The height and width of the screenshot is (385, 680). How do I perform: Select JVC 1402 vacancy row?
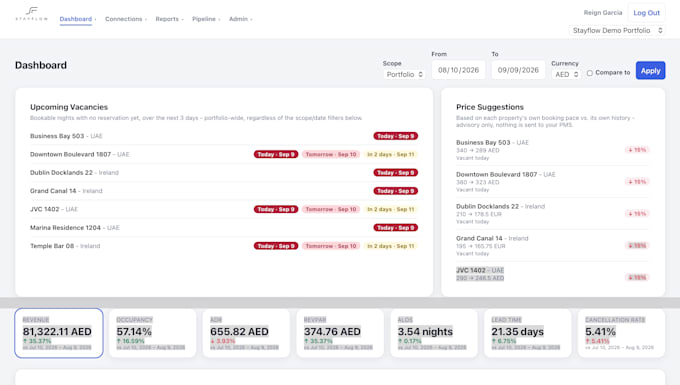coord(224,209)
